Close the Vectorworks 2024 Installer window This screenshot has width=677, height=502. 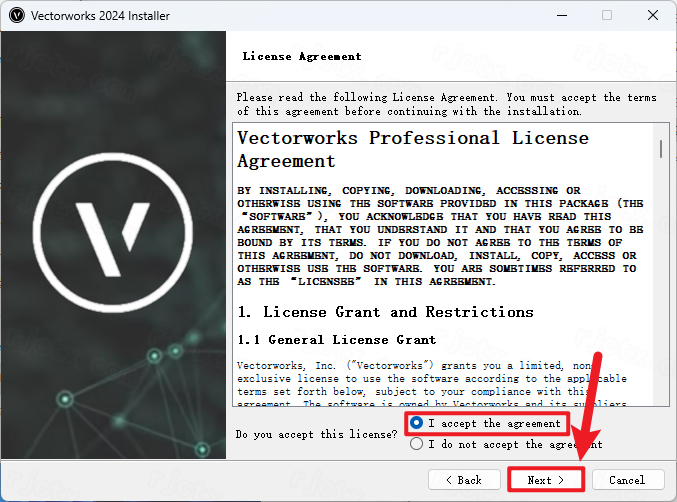coord(652,16)
